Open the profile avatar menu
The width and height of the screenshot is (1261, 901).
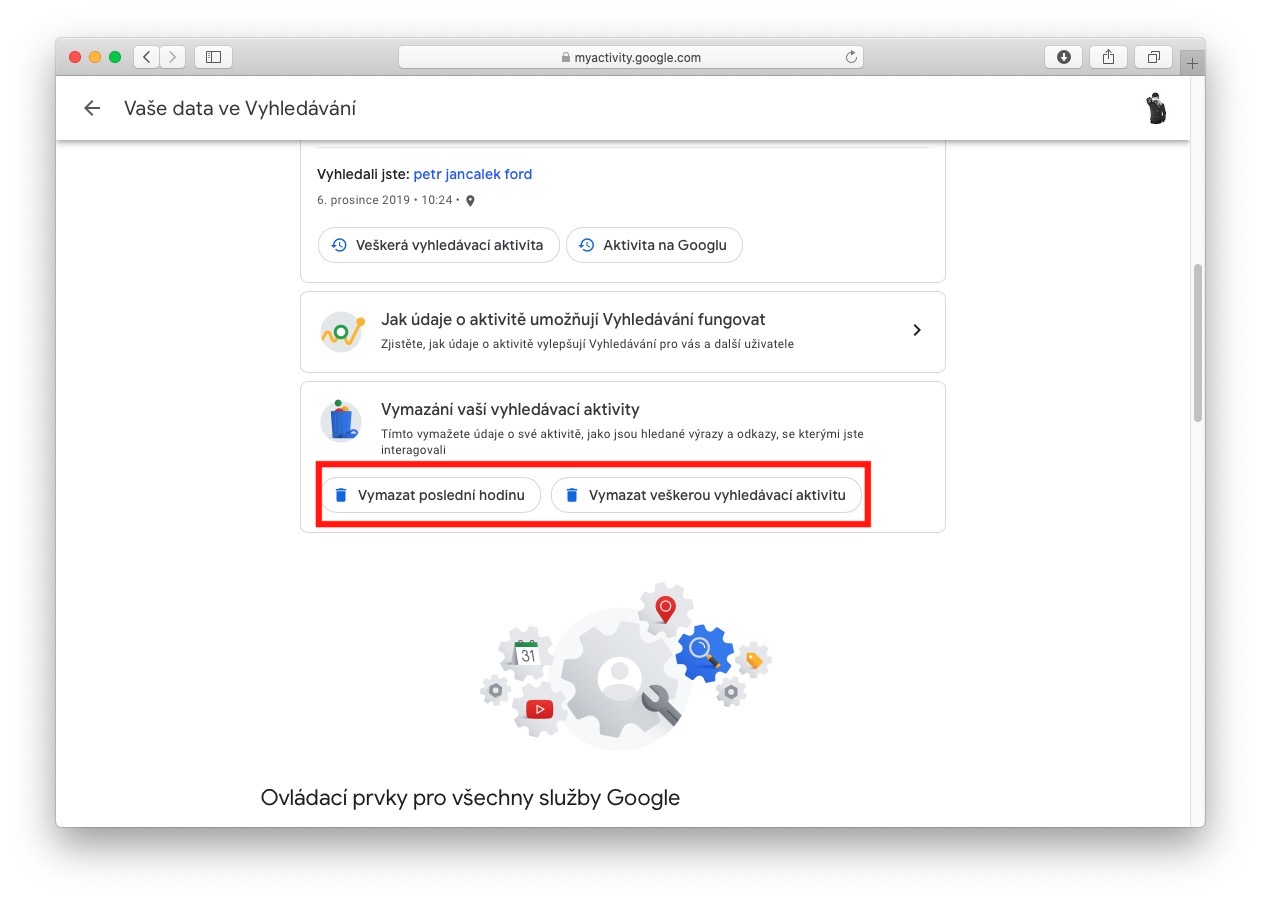[x=1156, y=108]
